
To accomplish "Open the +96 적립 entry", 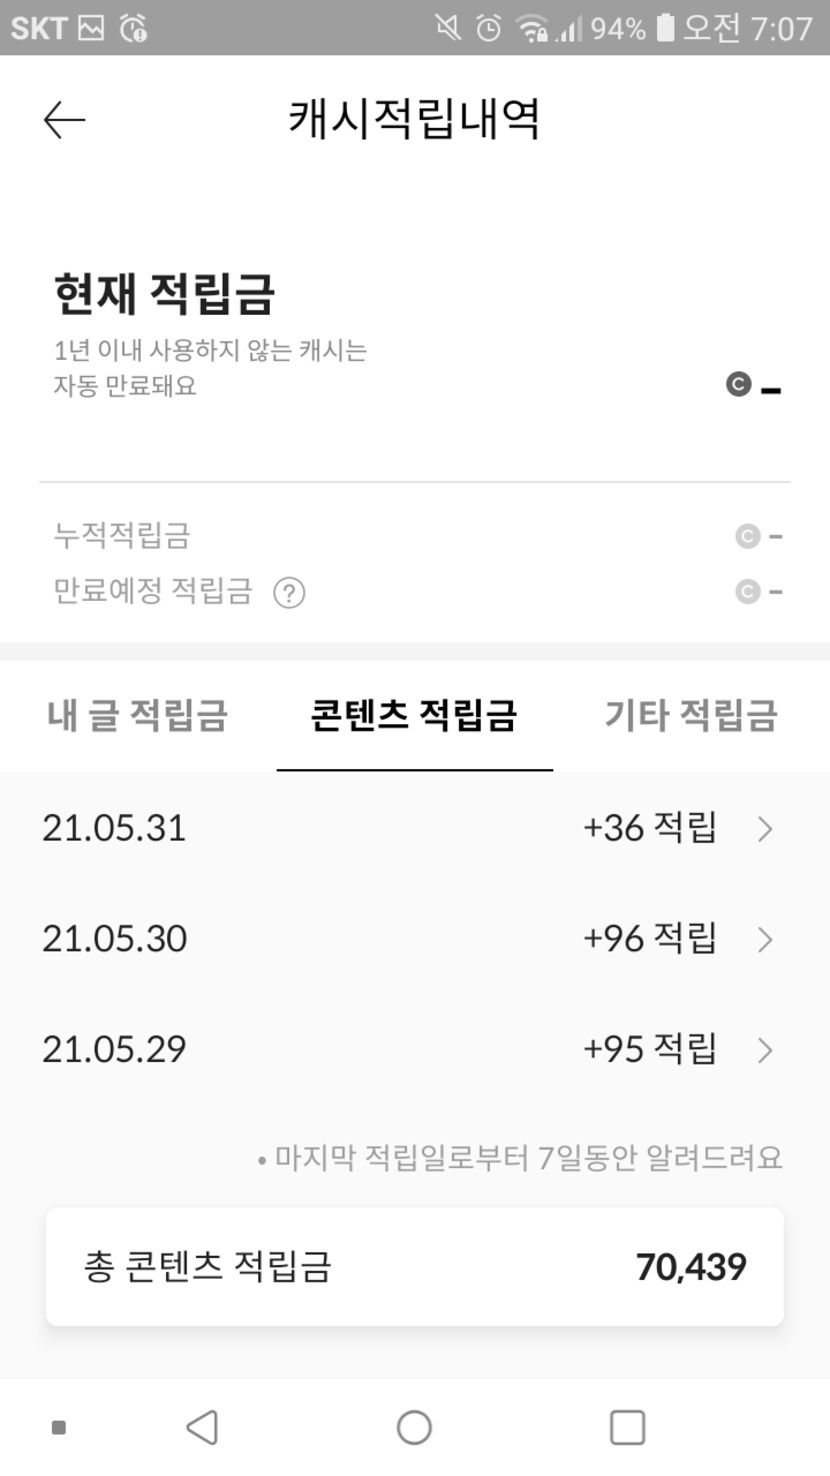I will [650, 938].
